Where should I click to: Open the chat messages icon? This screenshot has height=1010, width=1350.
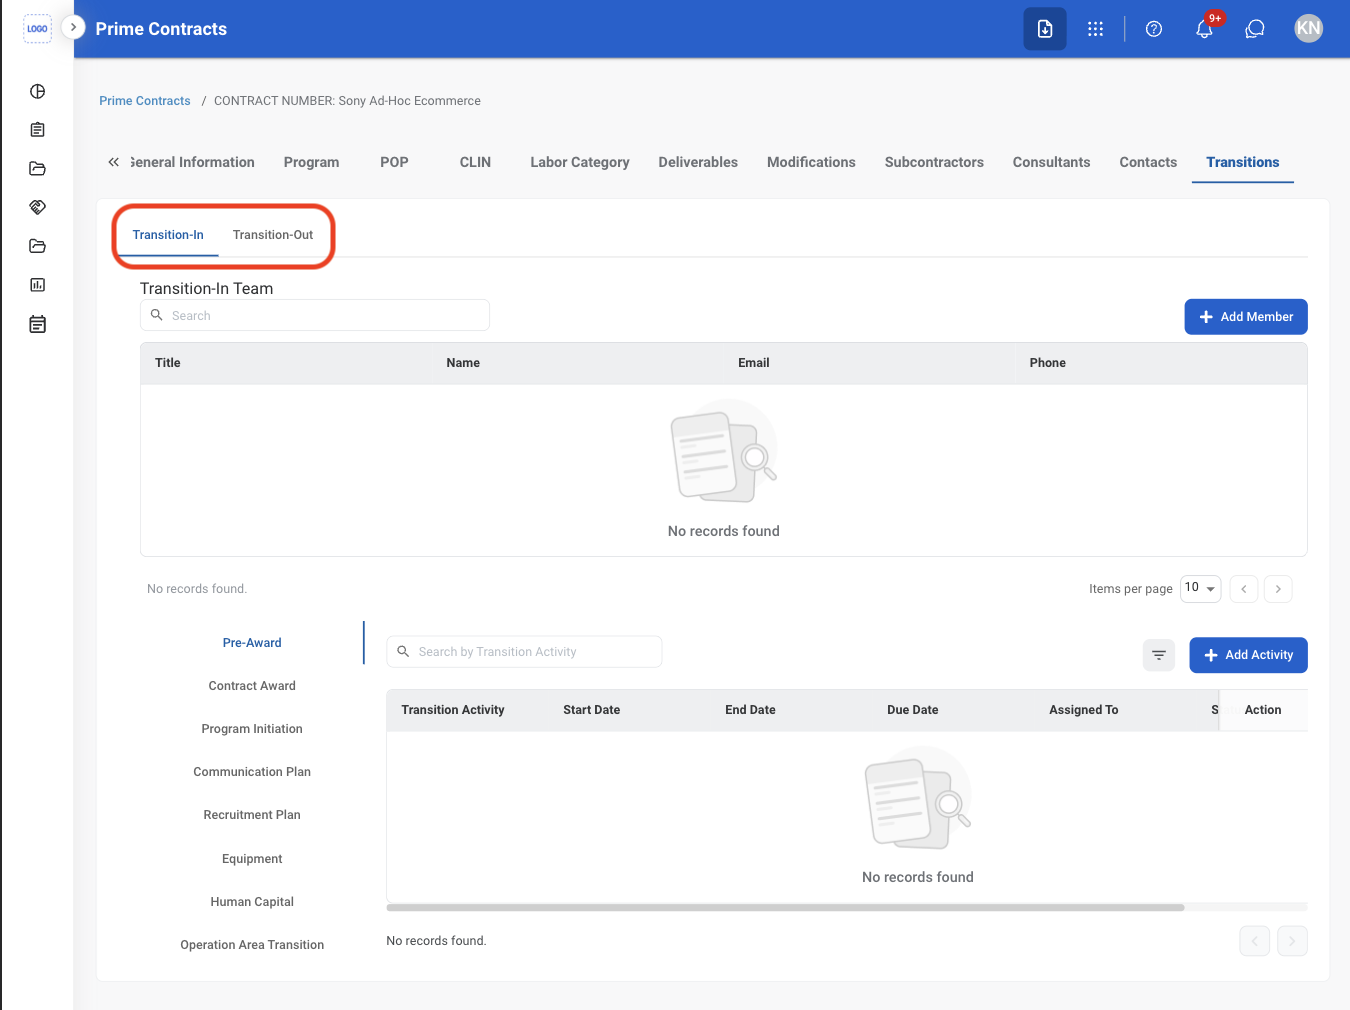click(x=1255, y=29)
